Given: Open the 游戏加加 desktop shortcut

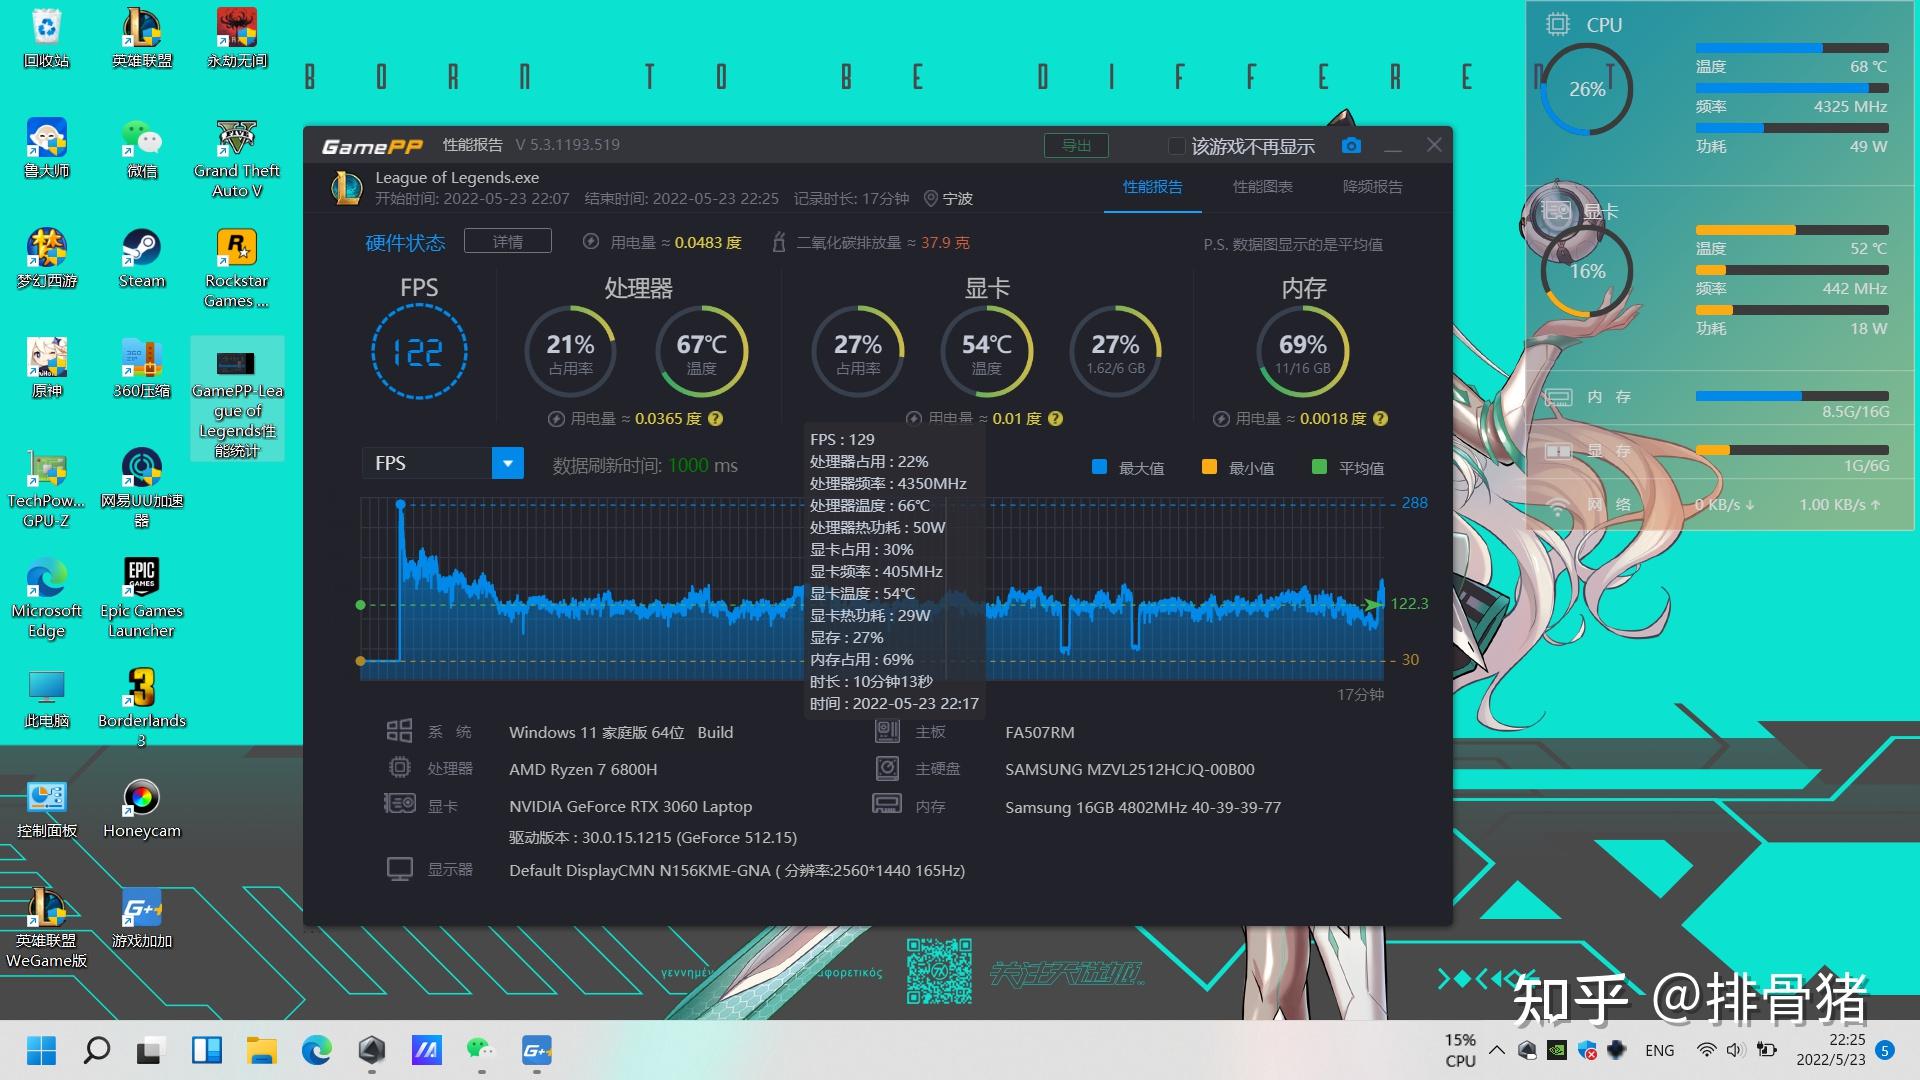Looking at the screenshot, I should tap(142, 918).
